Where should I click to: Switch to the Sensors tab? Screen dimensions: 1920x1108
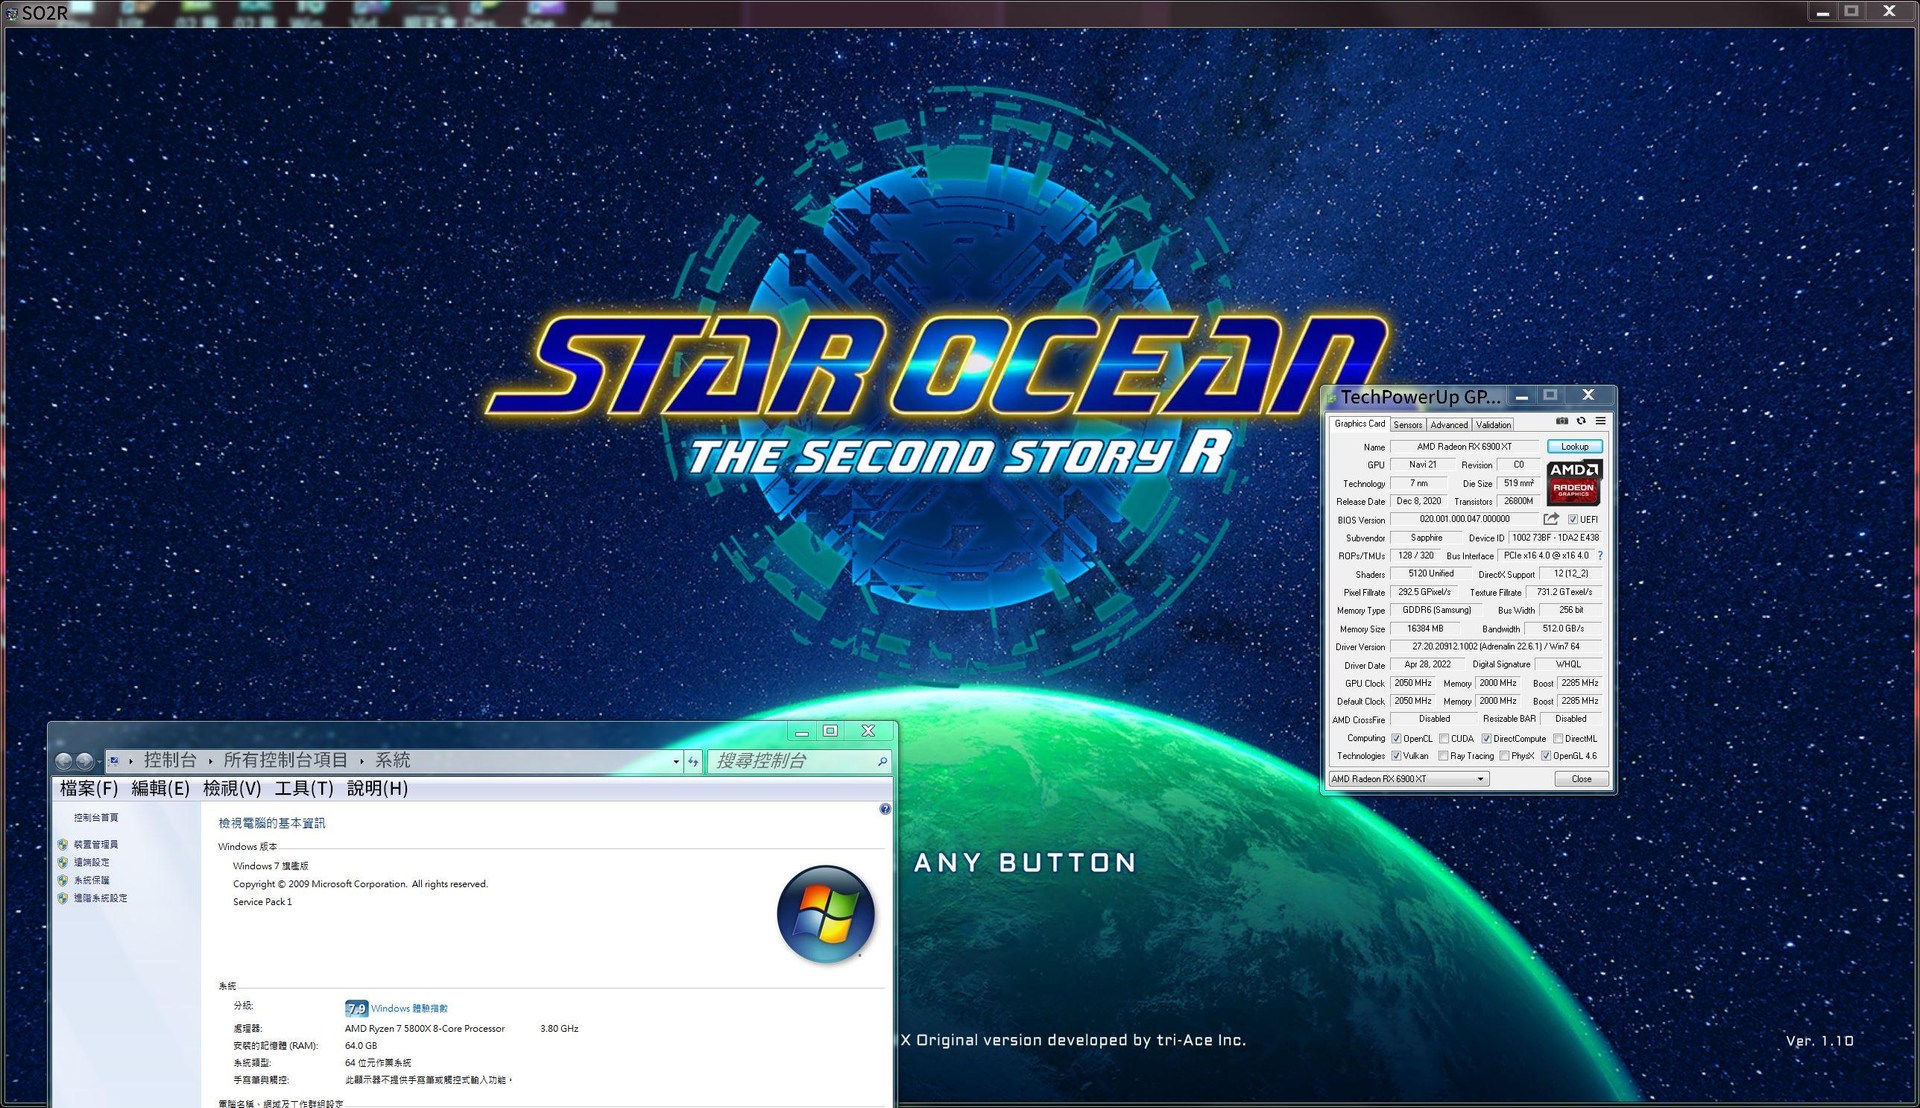(1408, 425)
